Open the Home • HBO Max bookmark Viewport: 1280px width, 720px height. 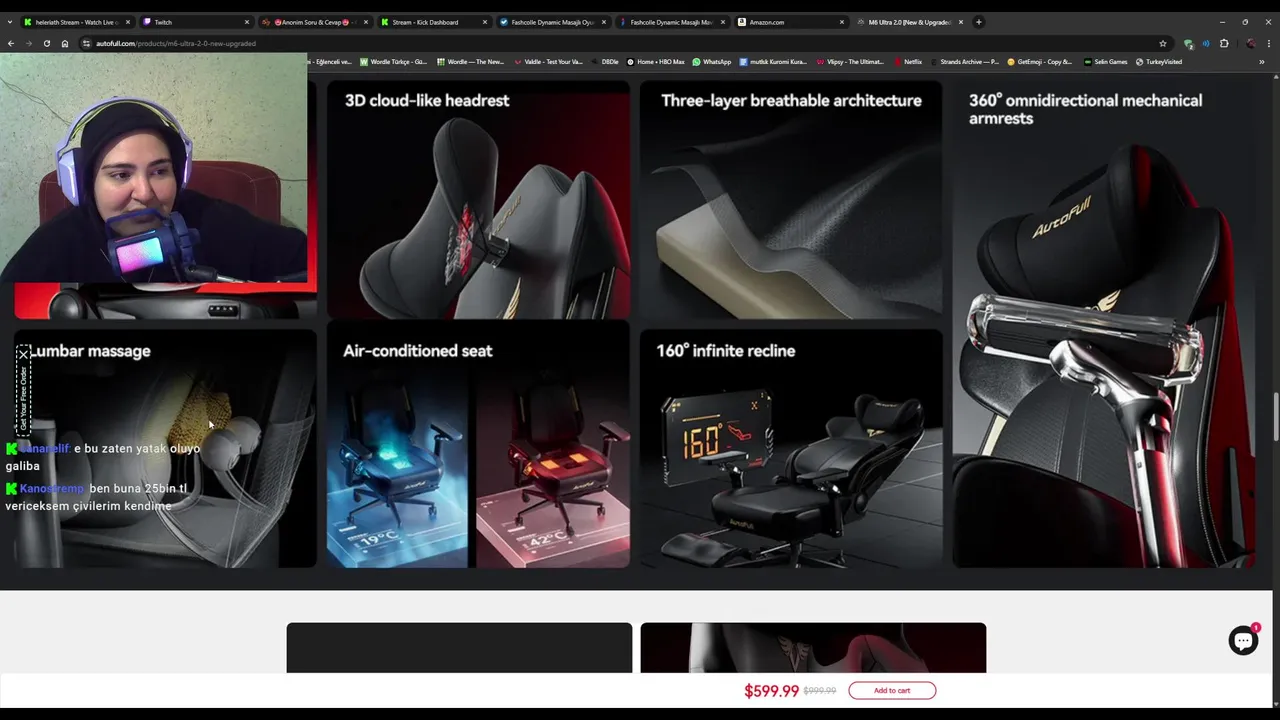pyautogui.click(x=656, y=62)
